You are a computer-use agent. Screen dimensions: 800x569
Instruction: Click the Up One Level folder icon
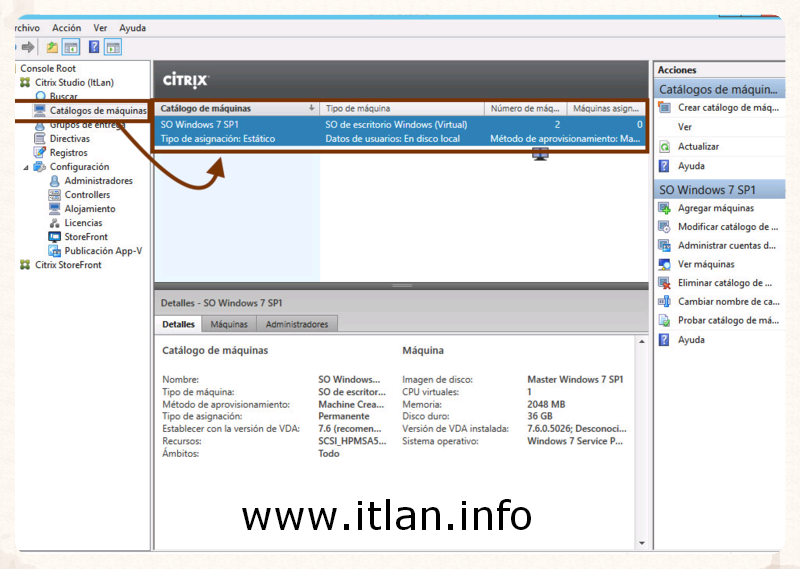coord(51,47)
